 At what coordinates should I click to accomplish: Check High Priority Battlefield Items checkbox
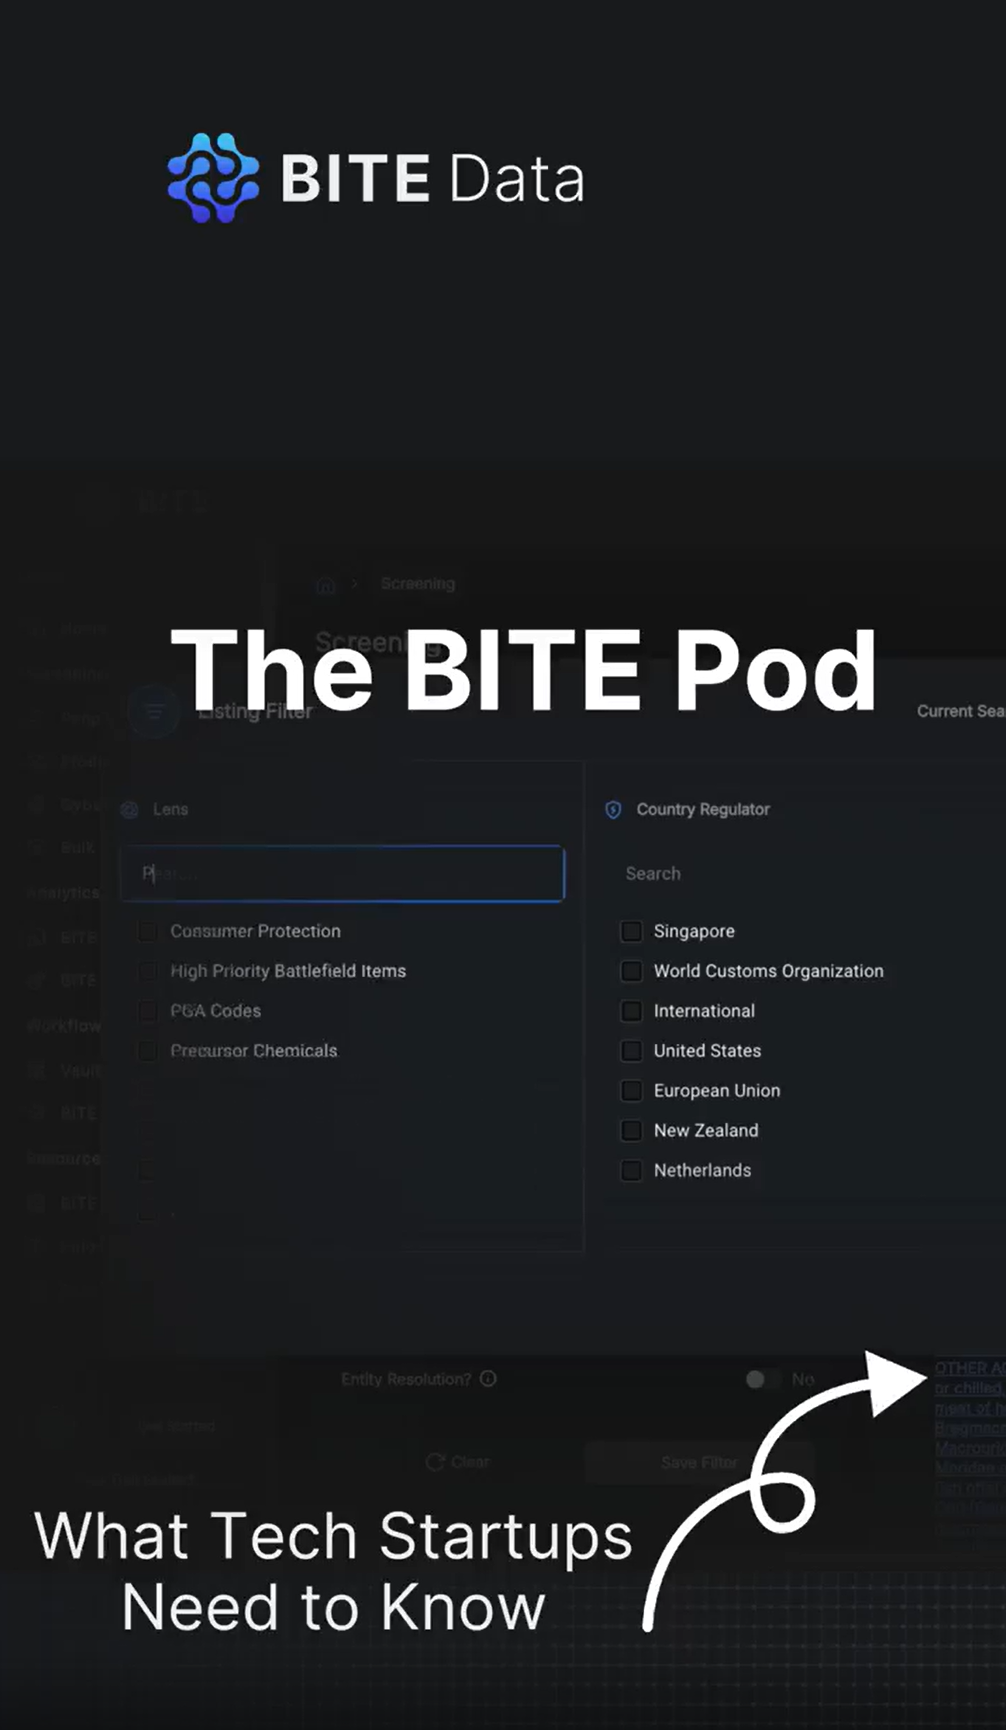148,971
